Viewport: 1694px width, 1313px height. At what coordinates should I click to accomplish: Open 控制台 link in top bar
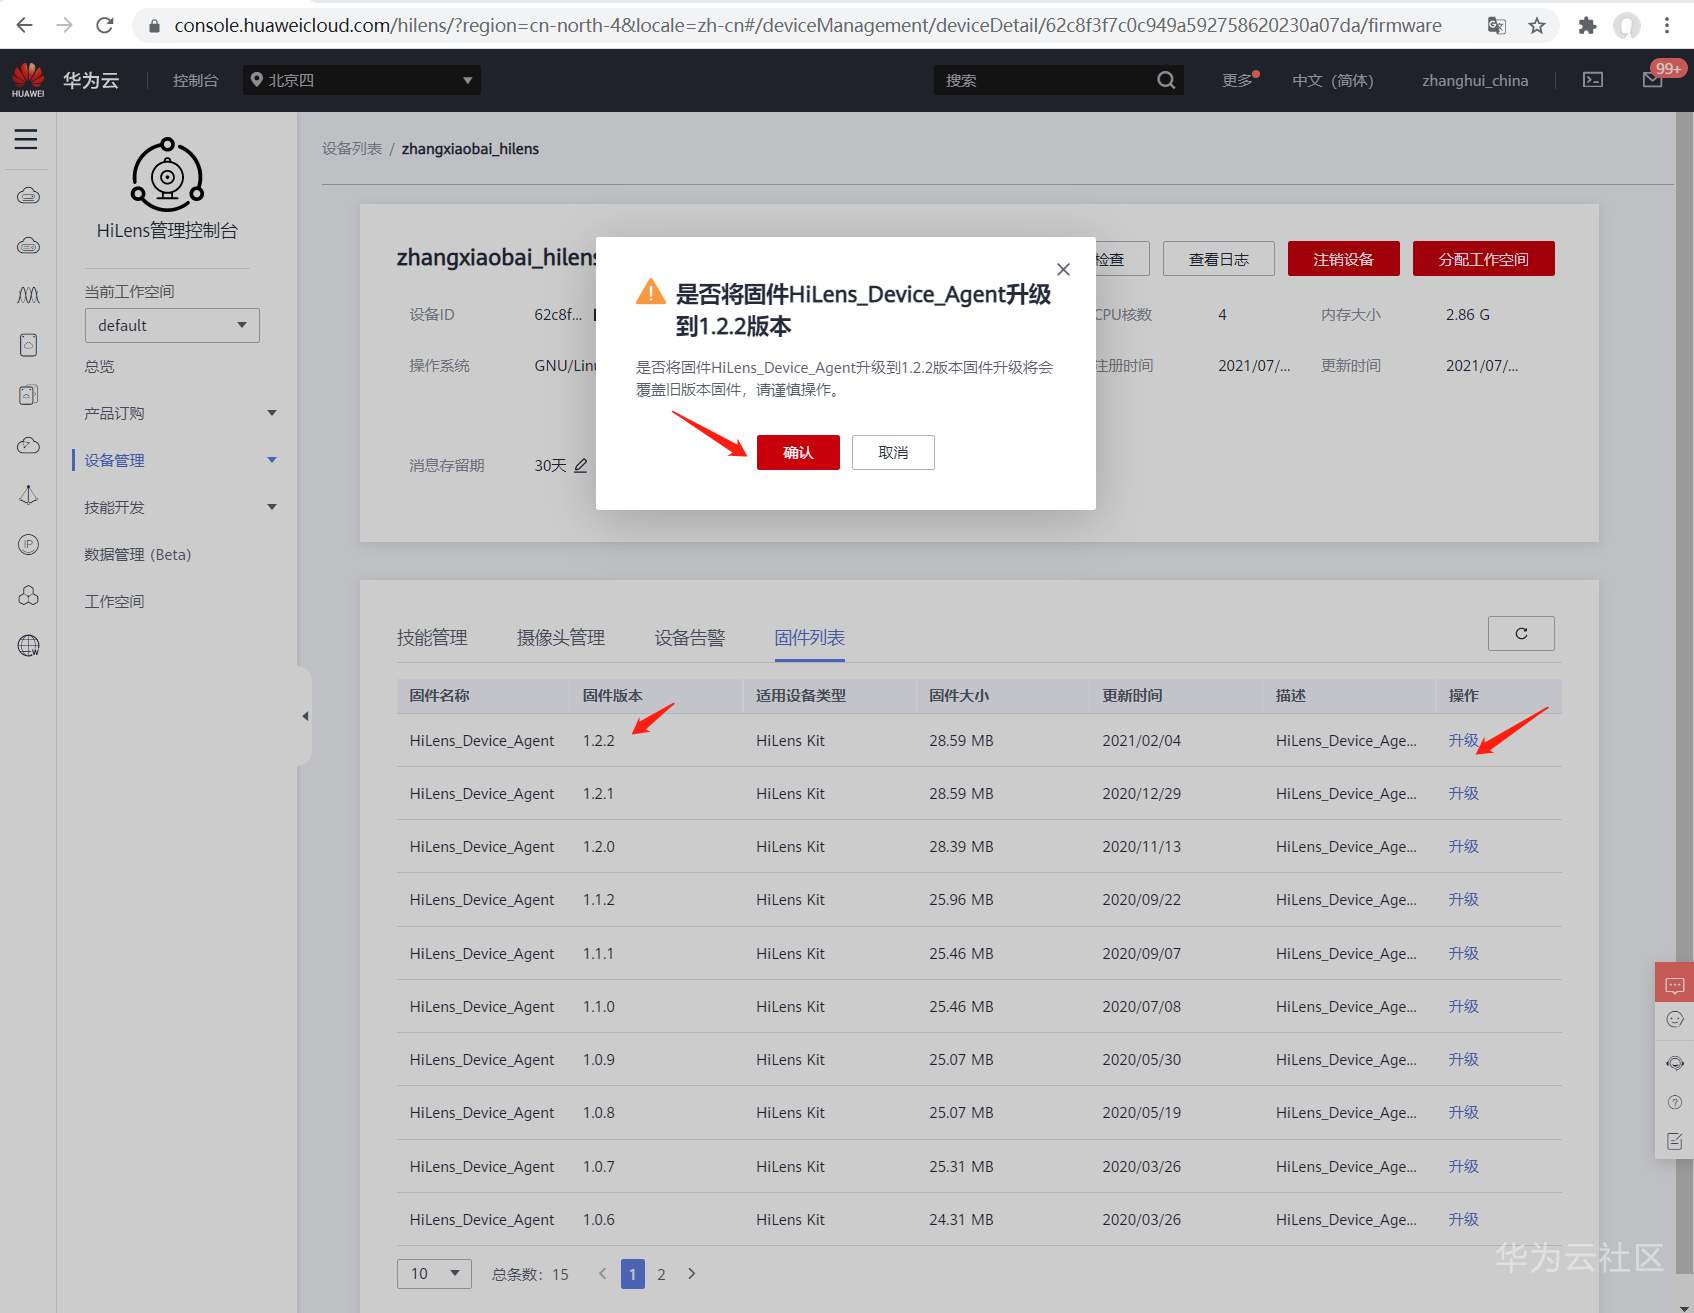point(196,80)
